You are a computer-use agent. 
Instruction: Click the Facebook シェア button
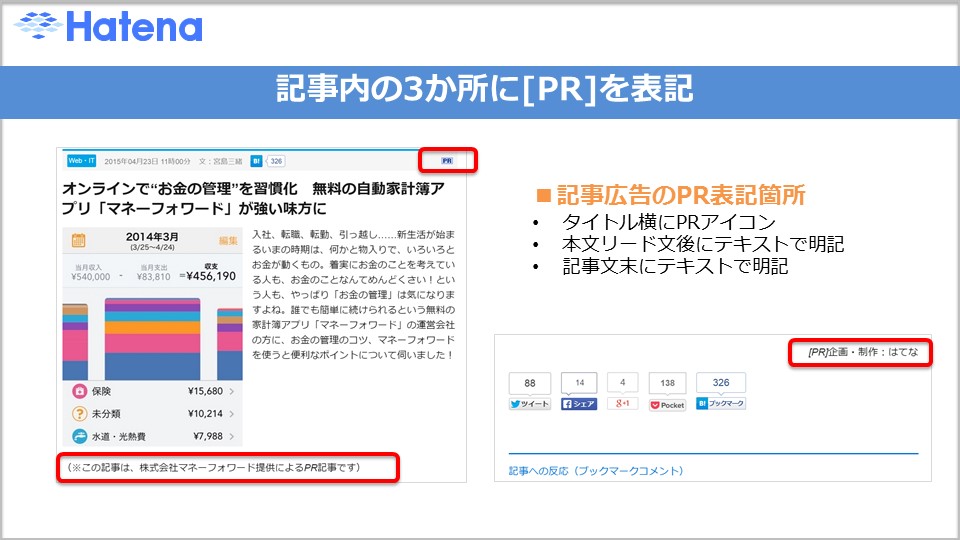click(x=579, y=404)
